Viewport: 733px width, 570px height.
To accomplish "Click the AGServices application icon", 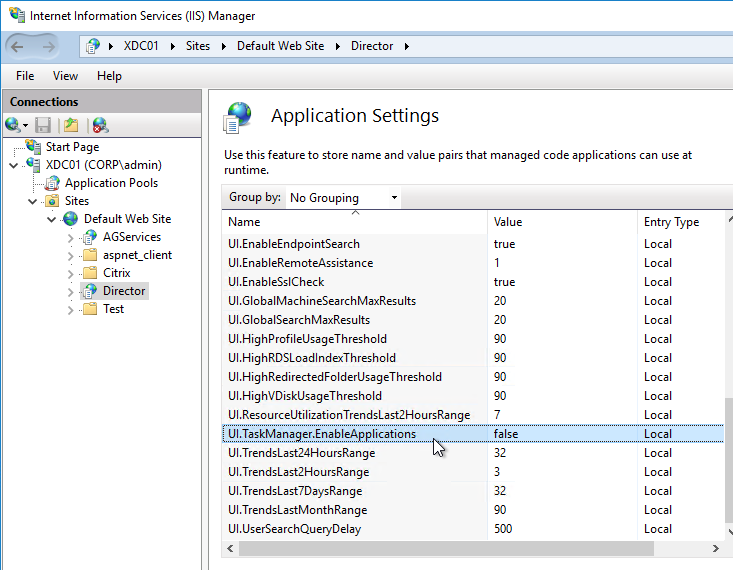I will coord(89,237).
